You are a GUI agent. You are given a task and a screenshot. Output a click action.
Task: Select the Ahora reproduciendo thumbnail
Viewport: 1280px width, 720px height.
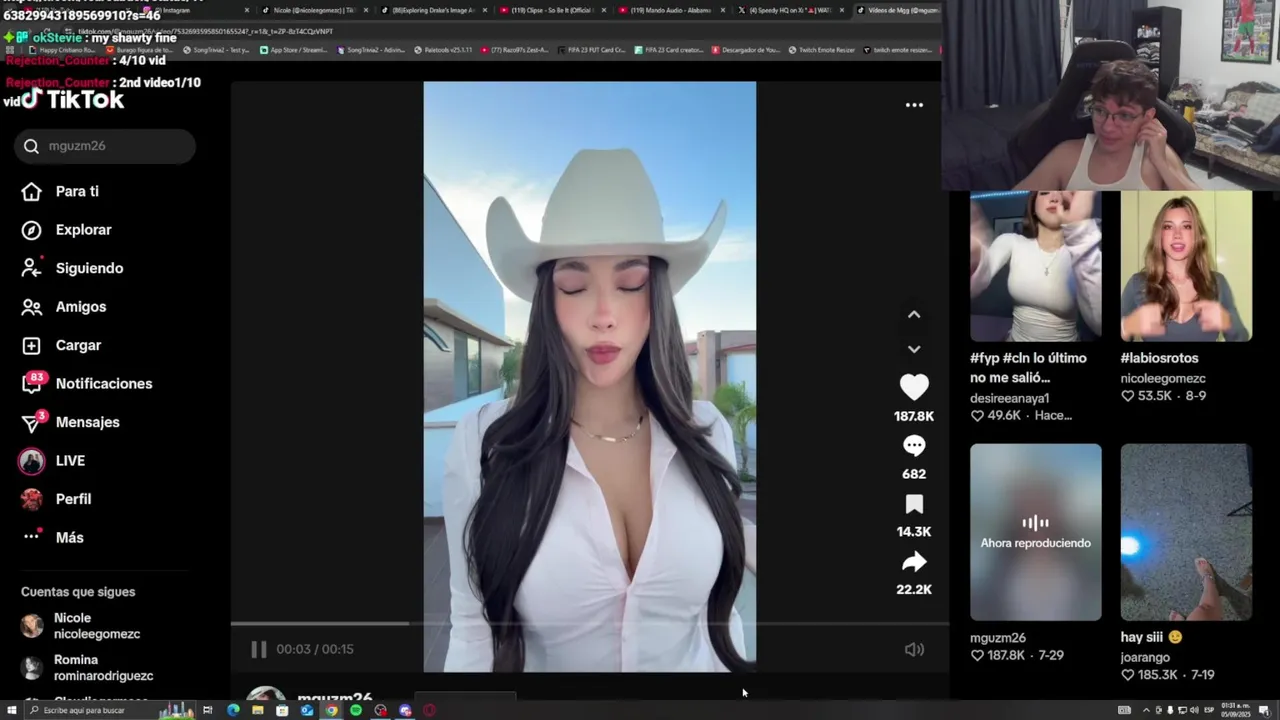1036,532
